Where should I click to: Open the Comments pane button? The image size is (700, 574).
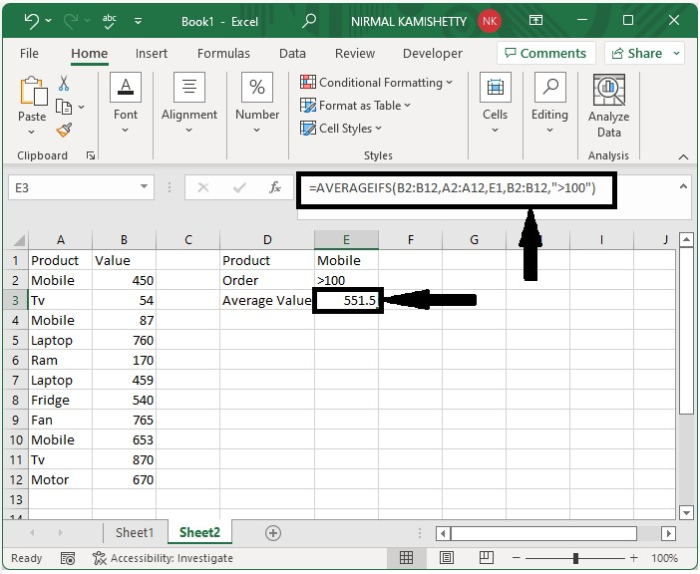pyautogui.click(x=546, y=54)
